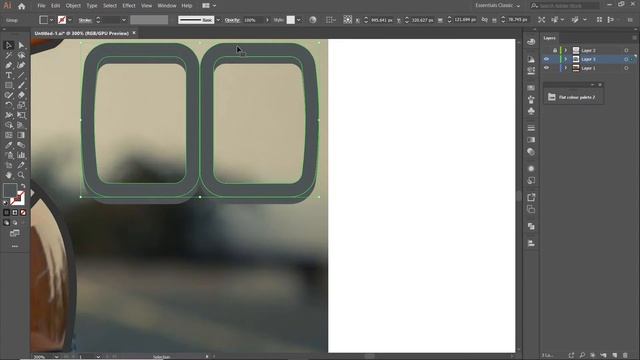Select the Artboard tool
This screenshot has width=640, height=360.
click(9, 165)
